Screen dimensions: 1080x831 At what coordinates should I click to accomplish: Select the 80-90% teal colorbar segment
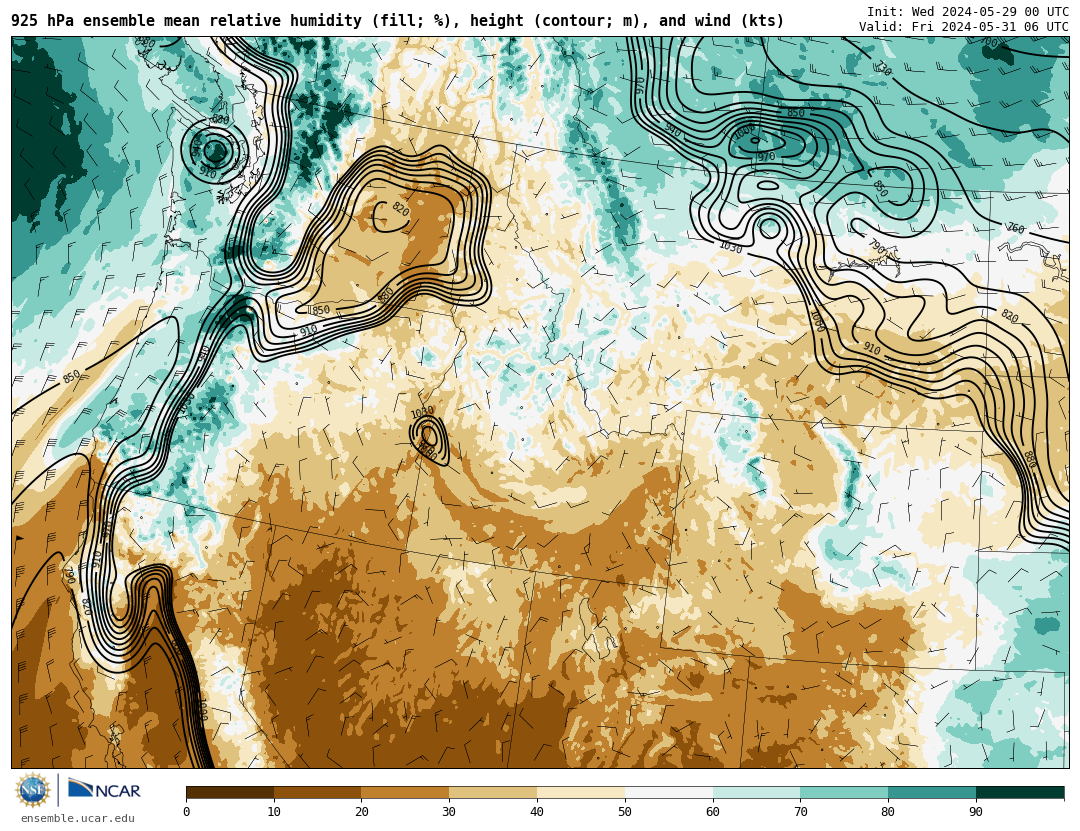click(932, 793)
